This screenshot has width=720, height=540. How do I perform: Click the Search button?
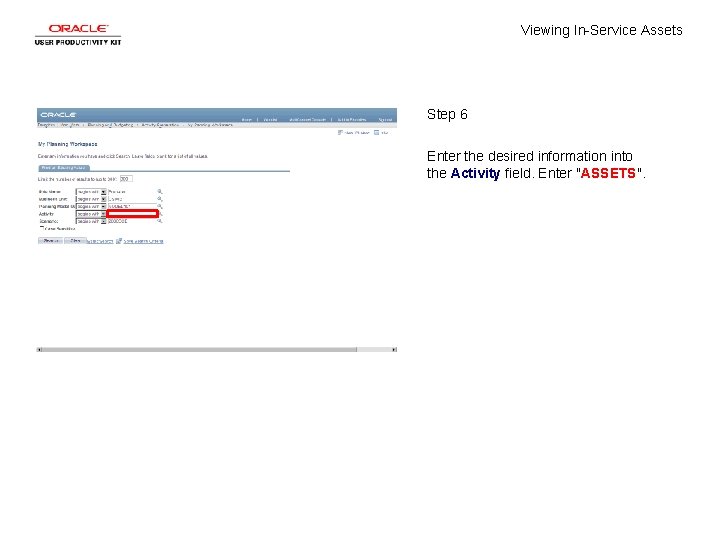coord(51,241)
